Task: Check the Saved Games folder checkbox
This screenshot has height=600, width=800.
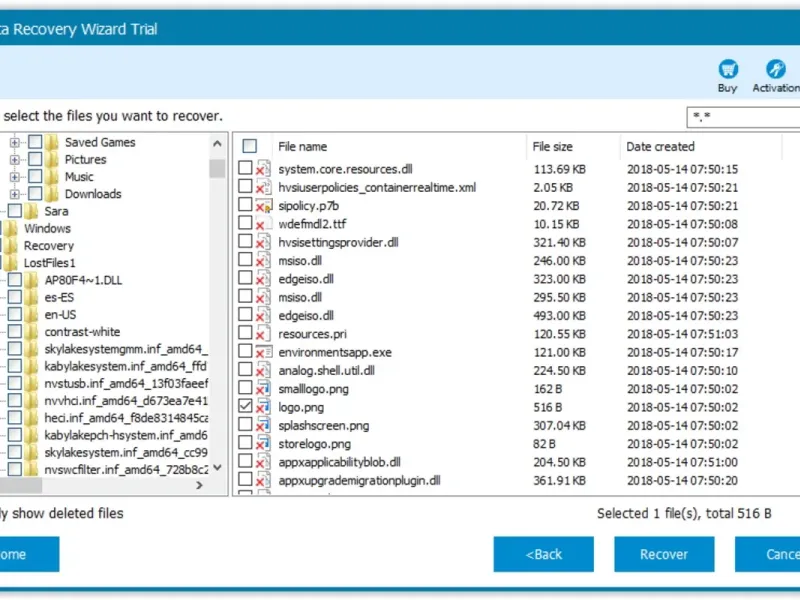Action: (x=35, y=141)
